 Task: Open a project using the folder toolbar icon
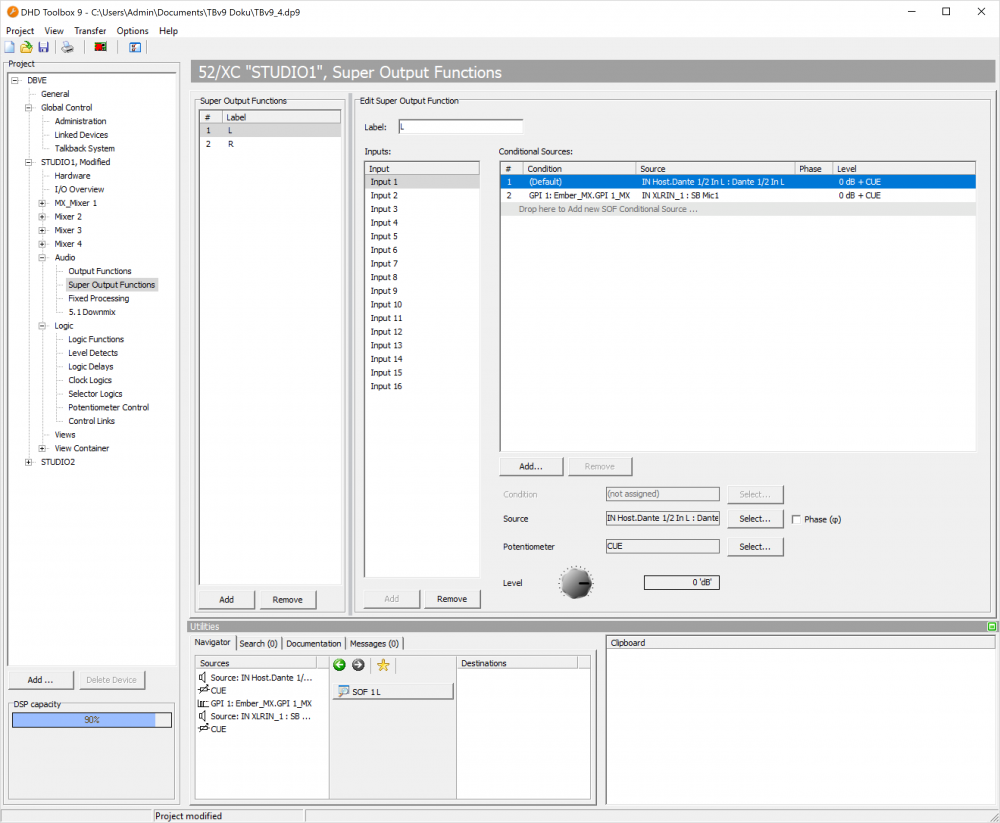(x=26, y=47)
